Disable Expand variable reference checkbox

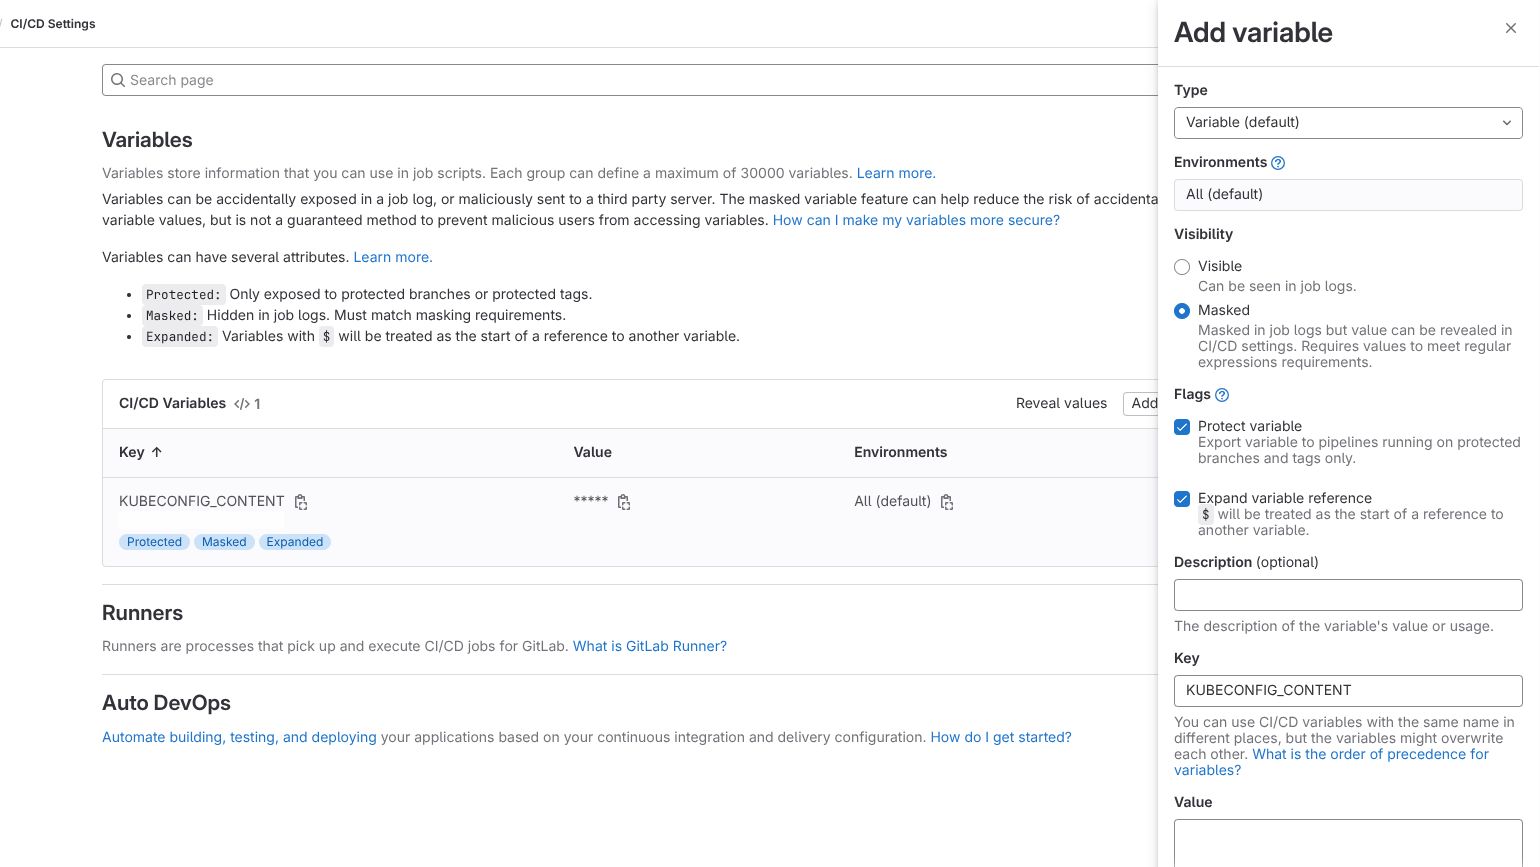pyautogui.click(x=1182, y=499)
